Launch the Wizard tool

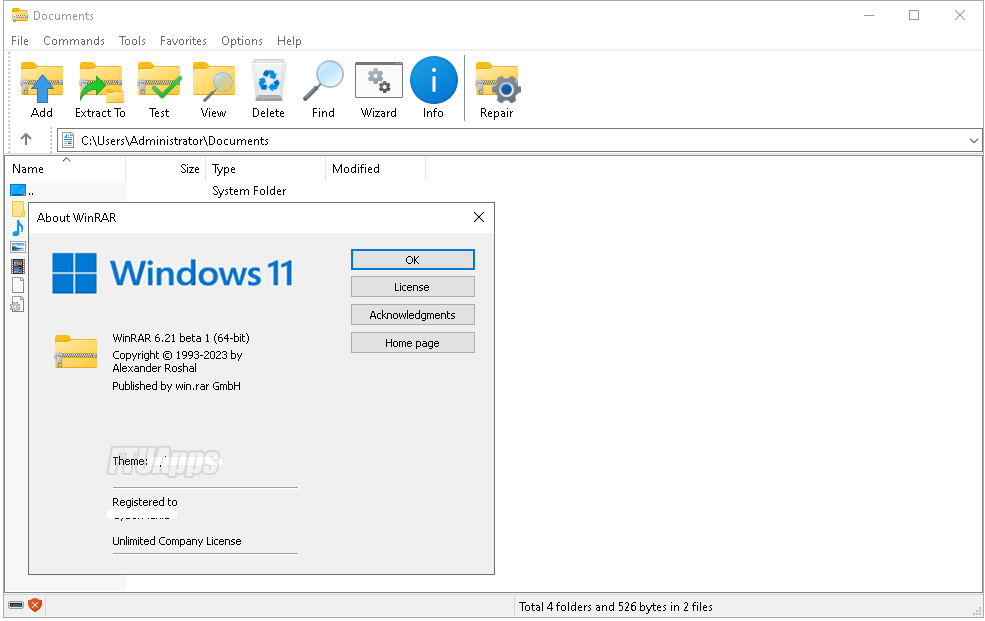point(379,80)
